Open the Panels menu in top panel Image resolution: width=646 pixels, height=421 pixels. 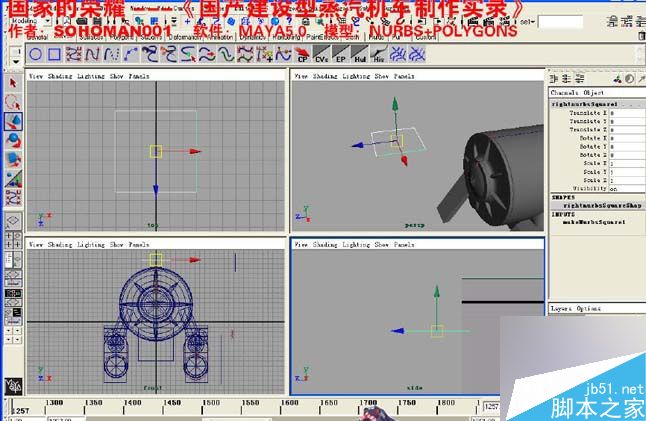[x=139, y=76]
